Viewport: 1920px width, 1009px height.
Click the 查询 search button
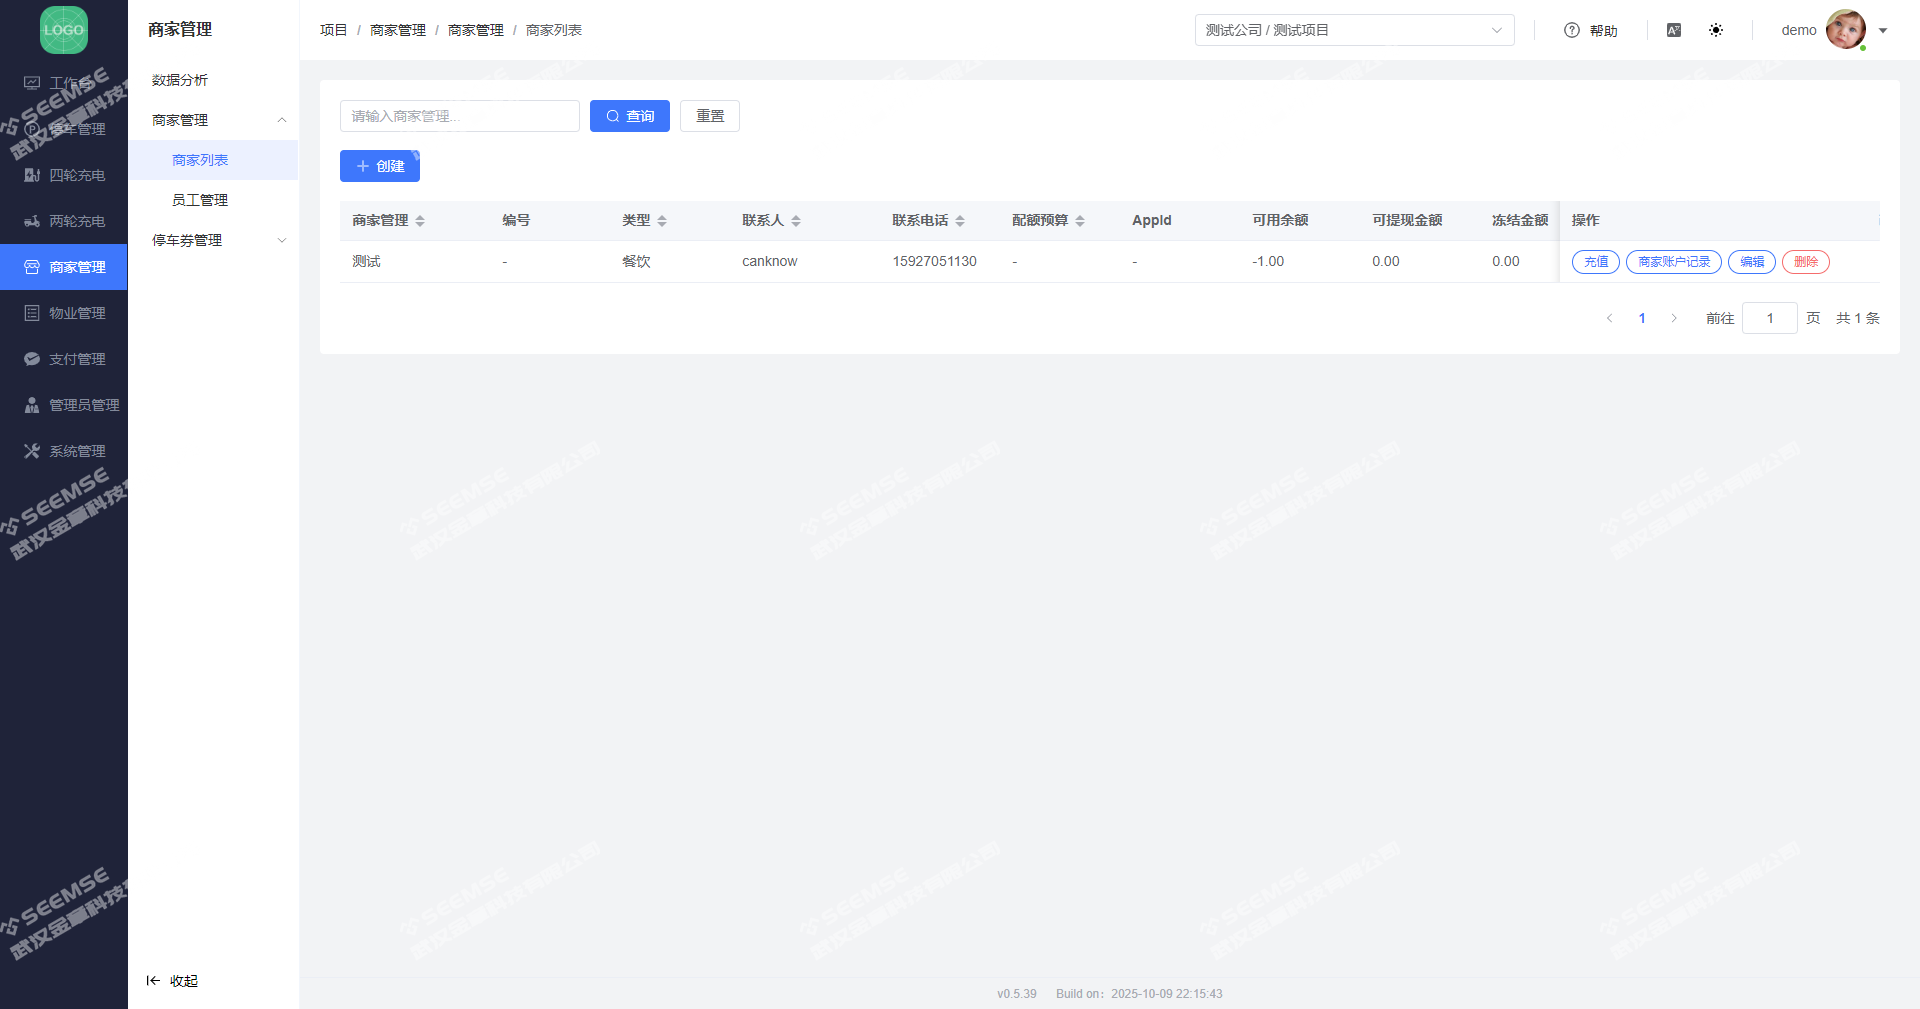[629, 116]
